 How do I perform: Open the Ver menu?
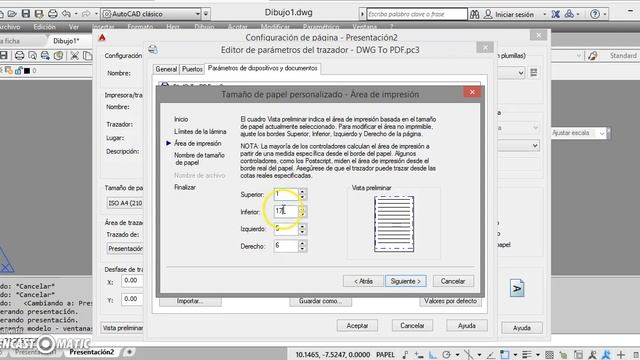73,27
